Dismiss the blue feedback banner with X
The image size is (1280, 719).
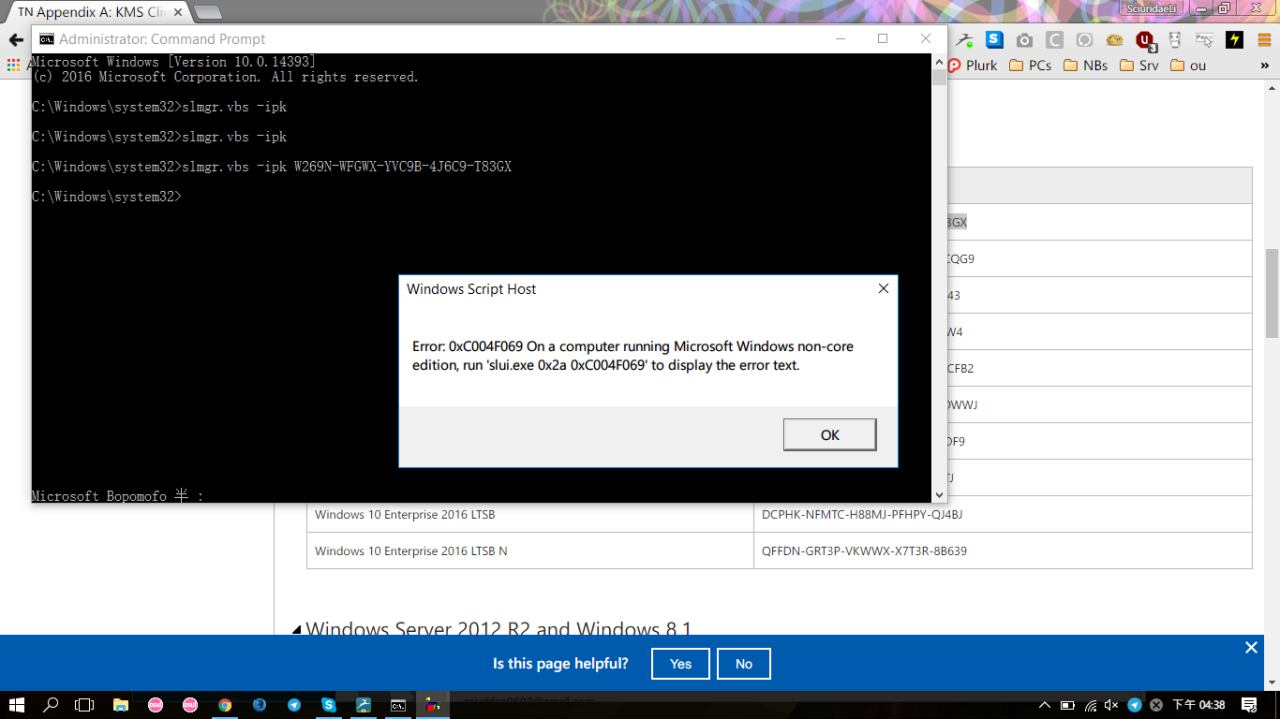click(x=1251, y=648)
